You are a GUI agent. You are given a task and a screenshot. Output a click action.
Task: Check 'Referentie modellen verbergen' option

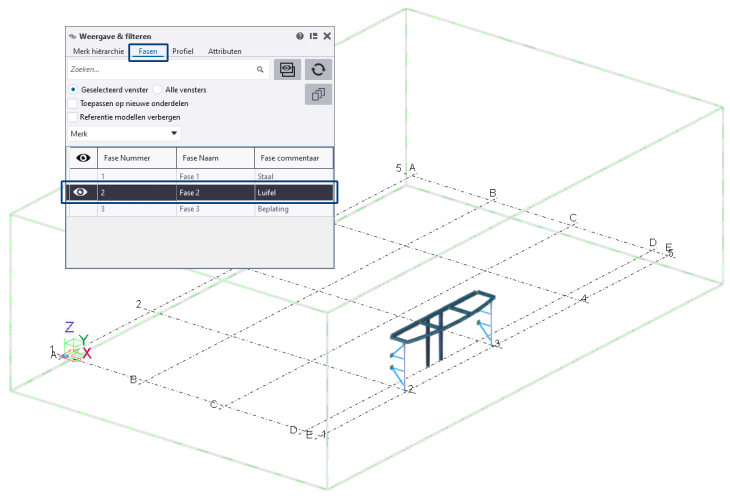click(73, 116)
